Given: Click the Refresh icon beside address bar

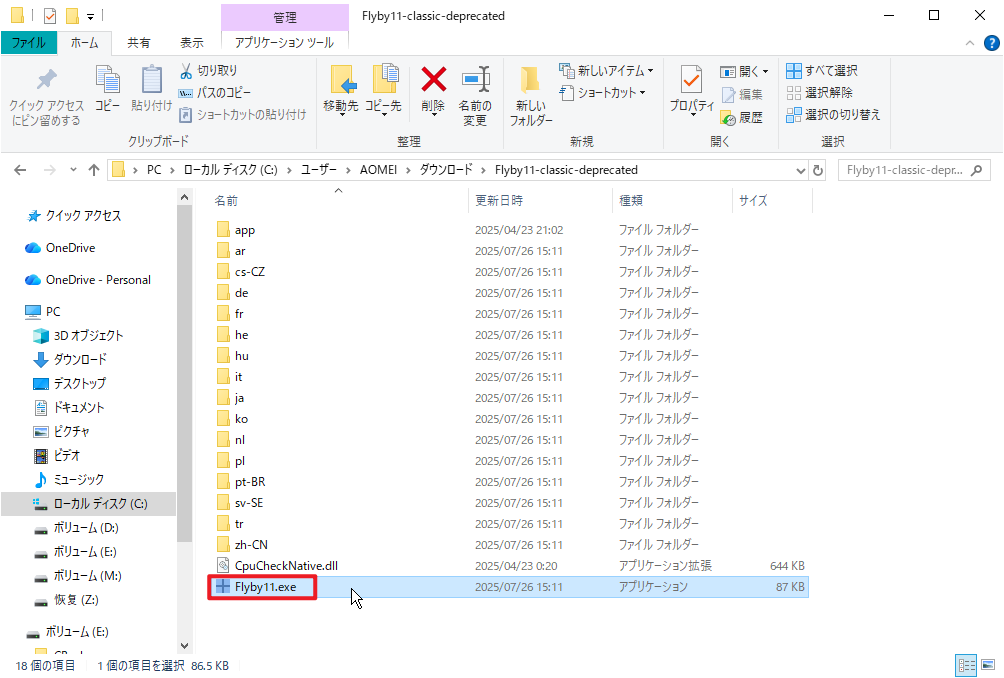Looking at the screenshot, I should click(x=818, y=170).
